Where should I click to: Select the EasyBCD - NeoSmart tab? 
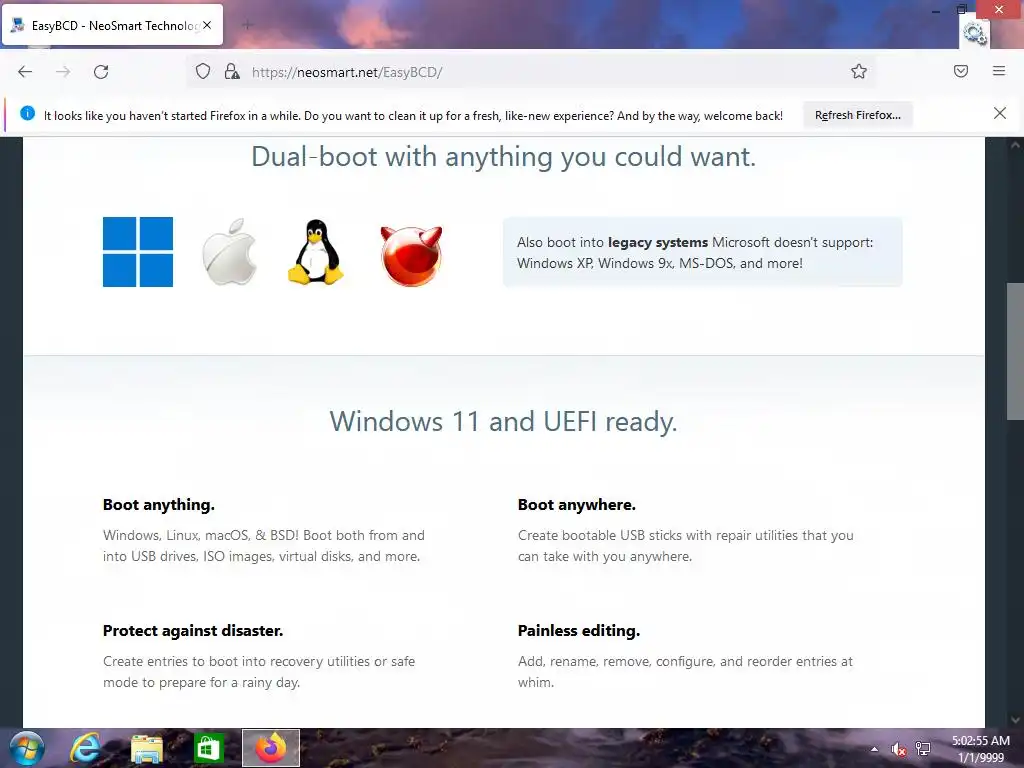point(112,25)
